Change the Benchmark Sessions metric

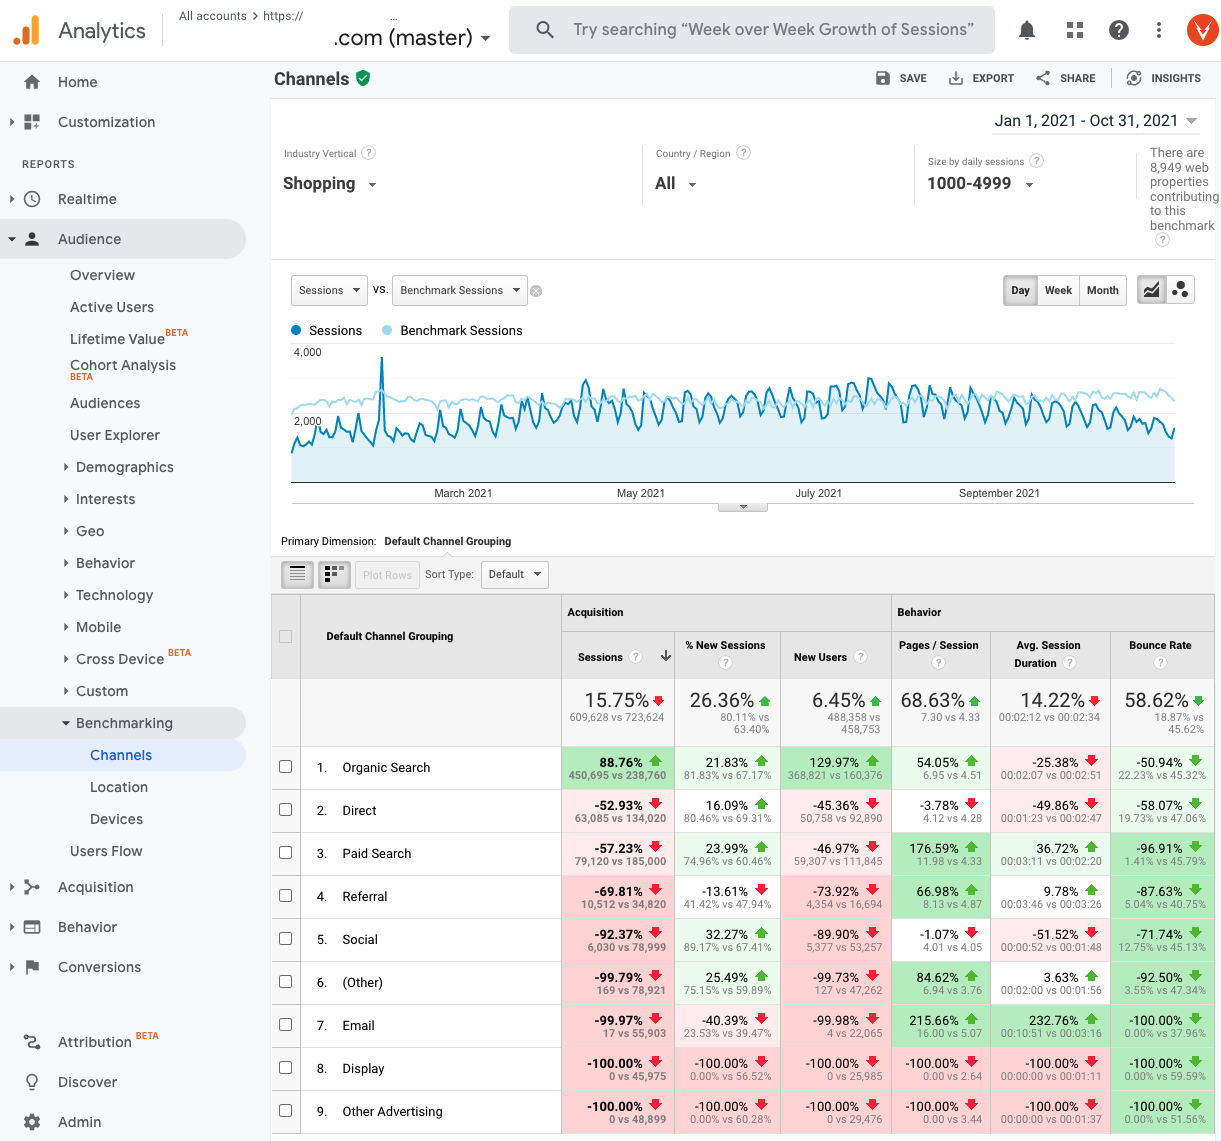point(459,290)
